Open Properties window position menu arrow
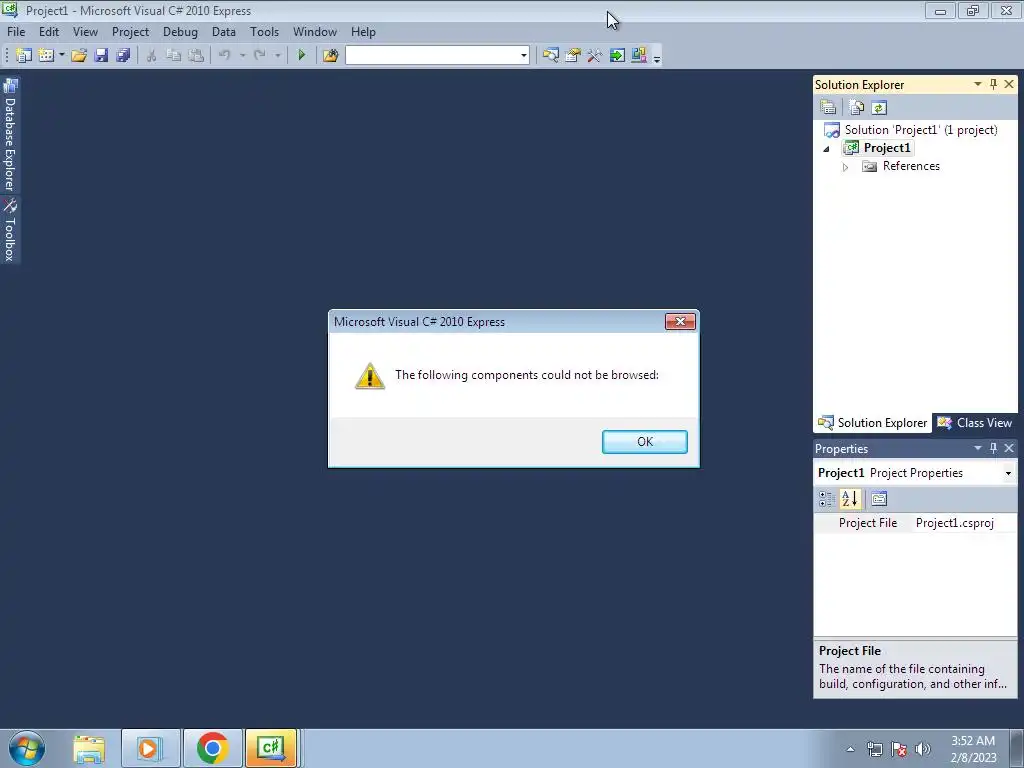The image size is (1024, 768). [978, 448]
